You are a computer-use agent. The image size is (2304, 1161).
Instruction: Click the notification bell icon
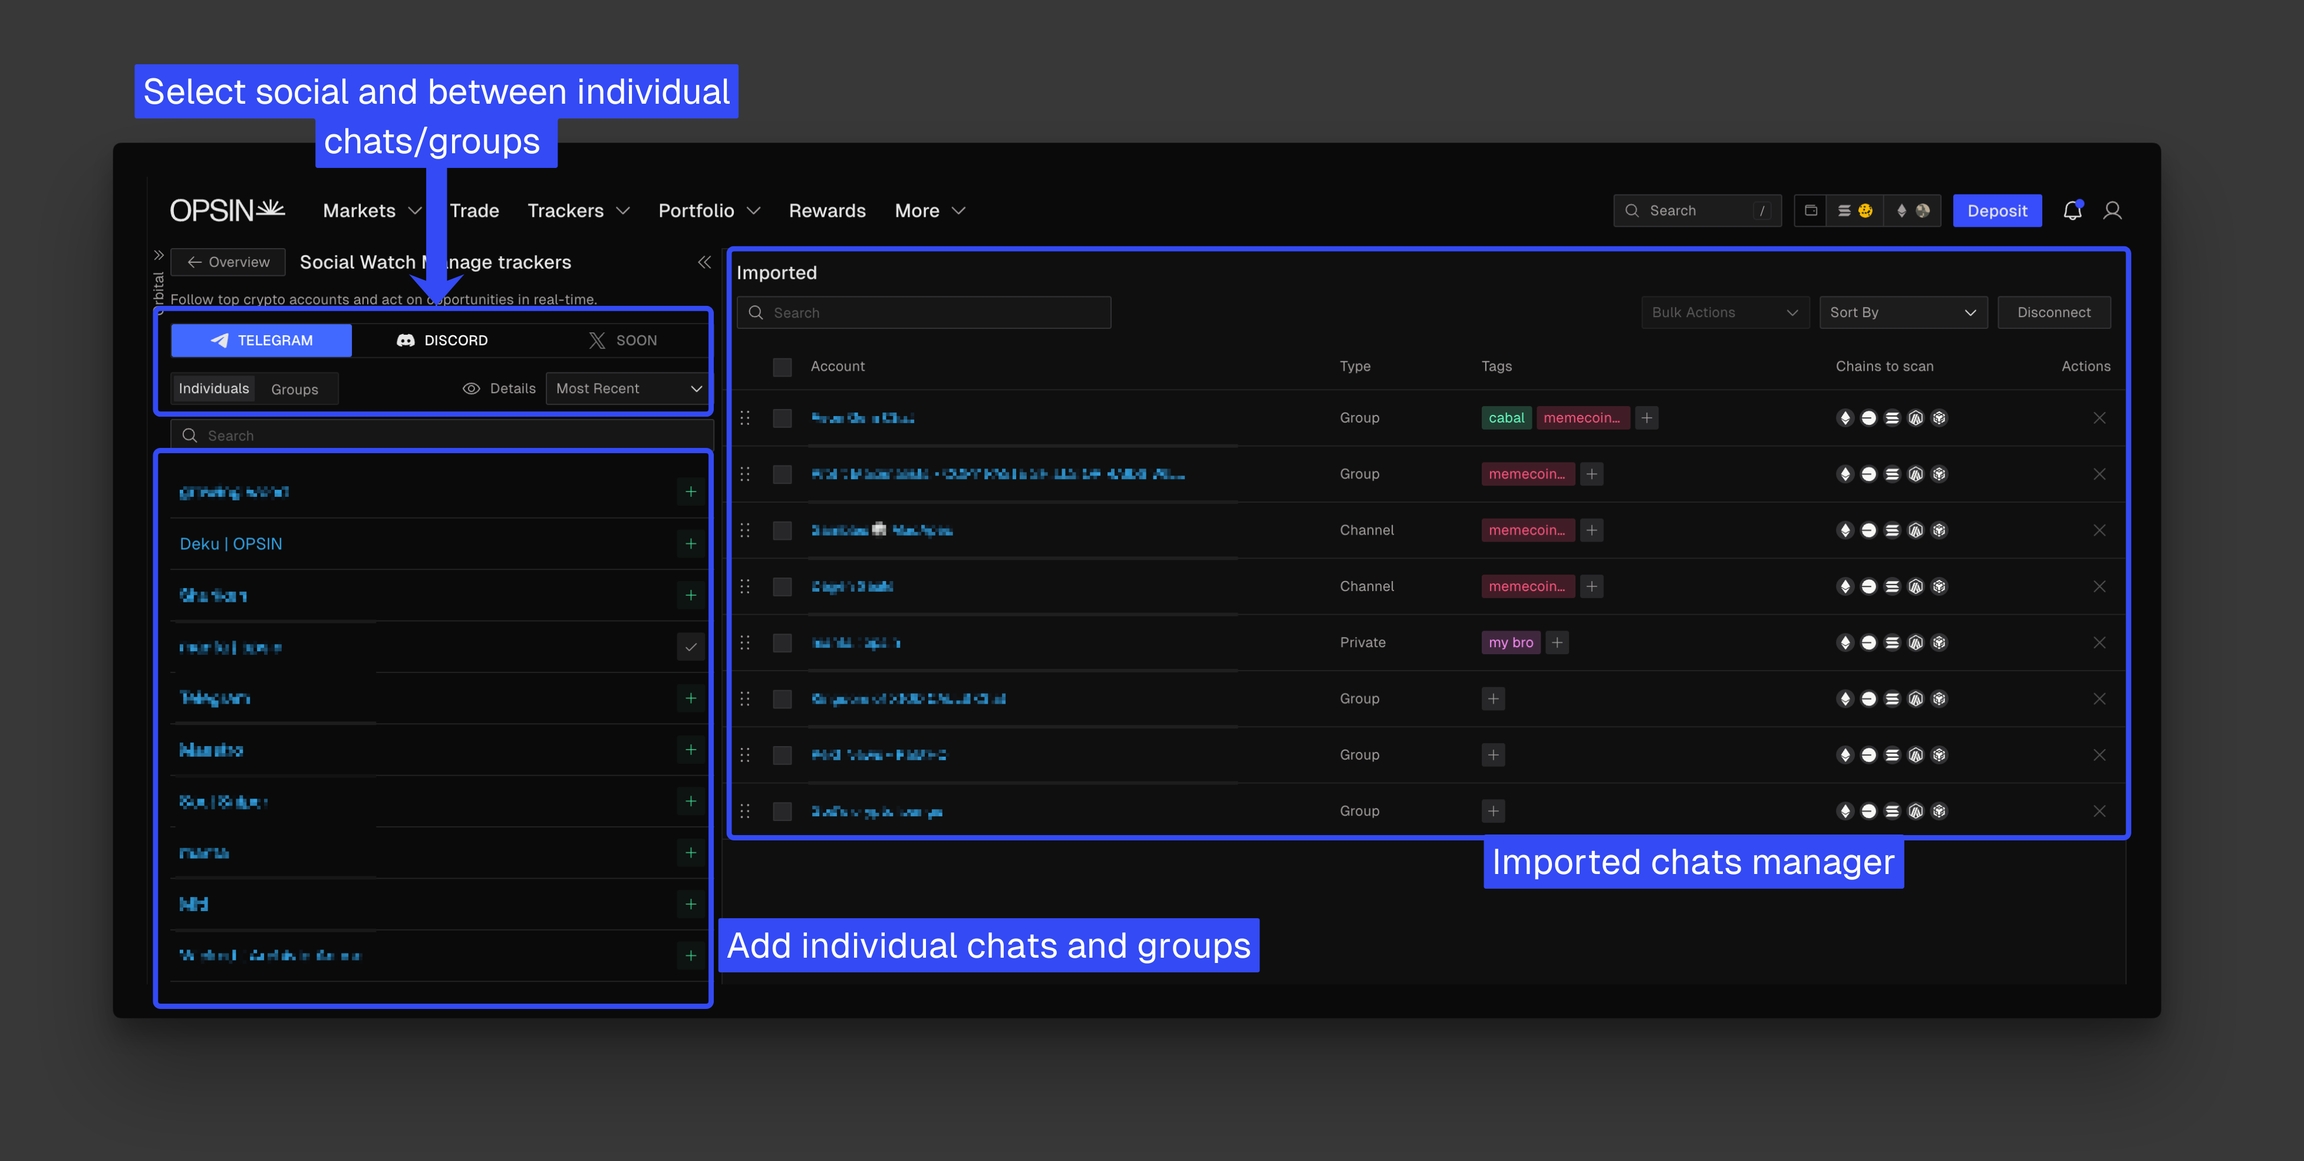(x=2072, y=210)
